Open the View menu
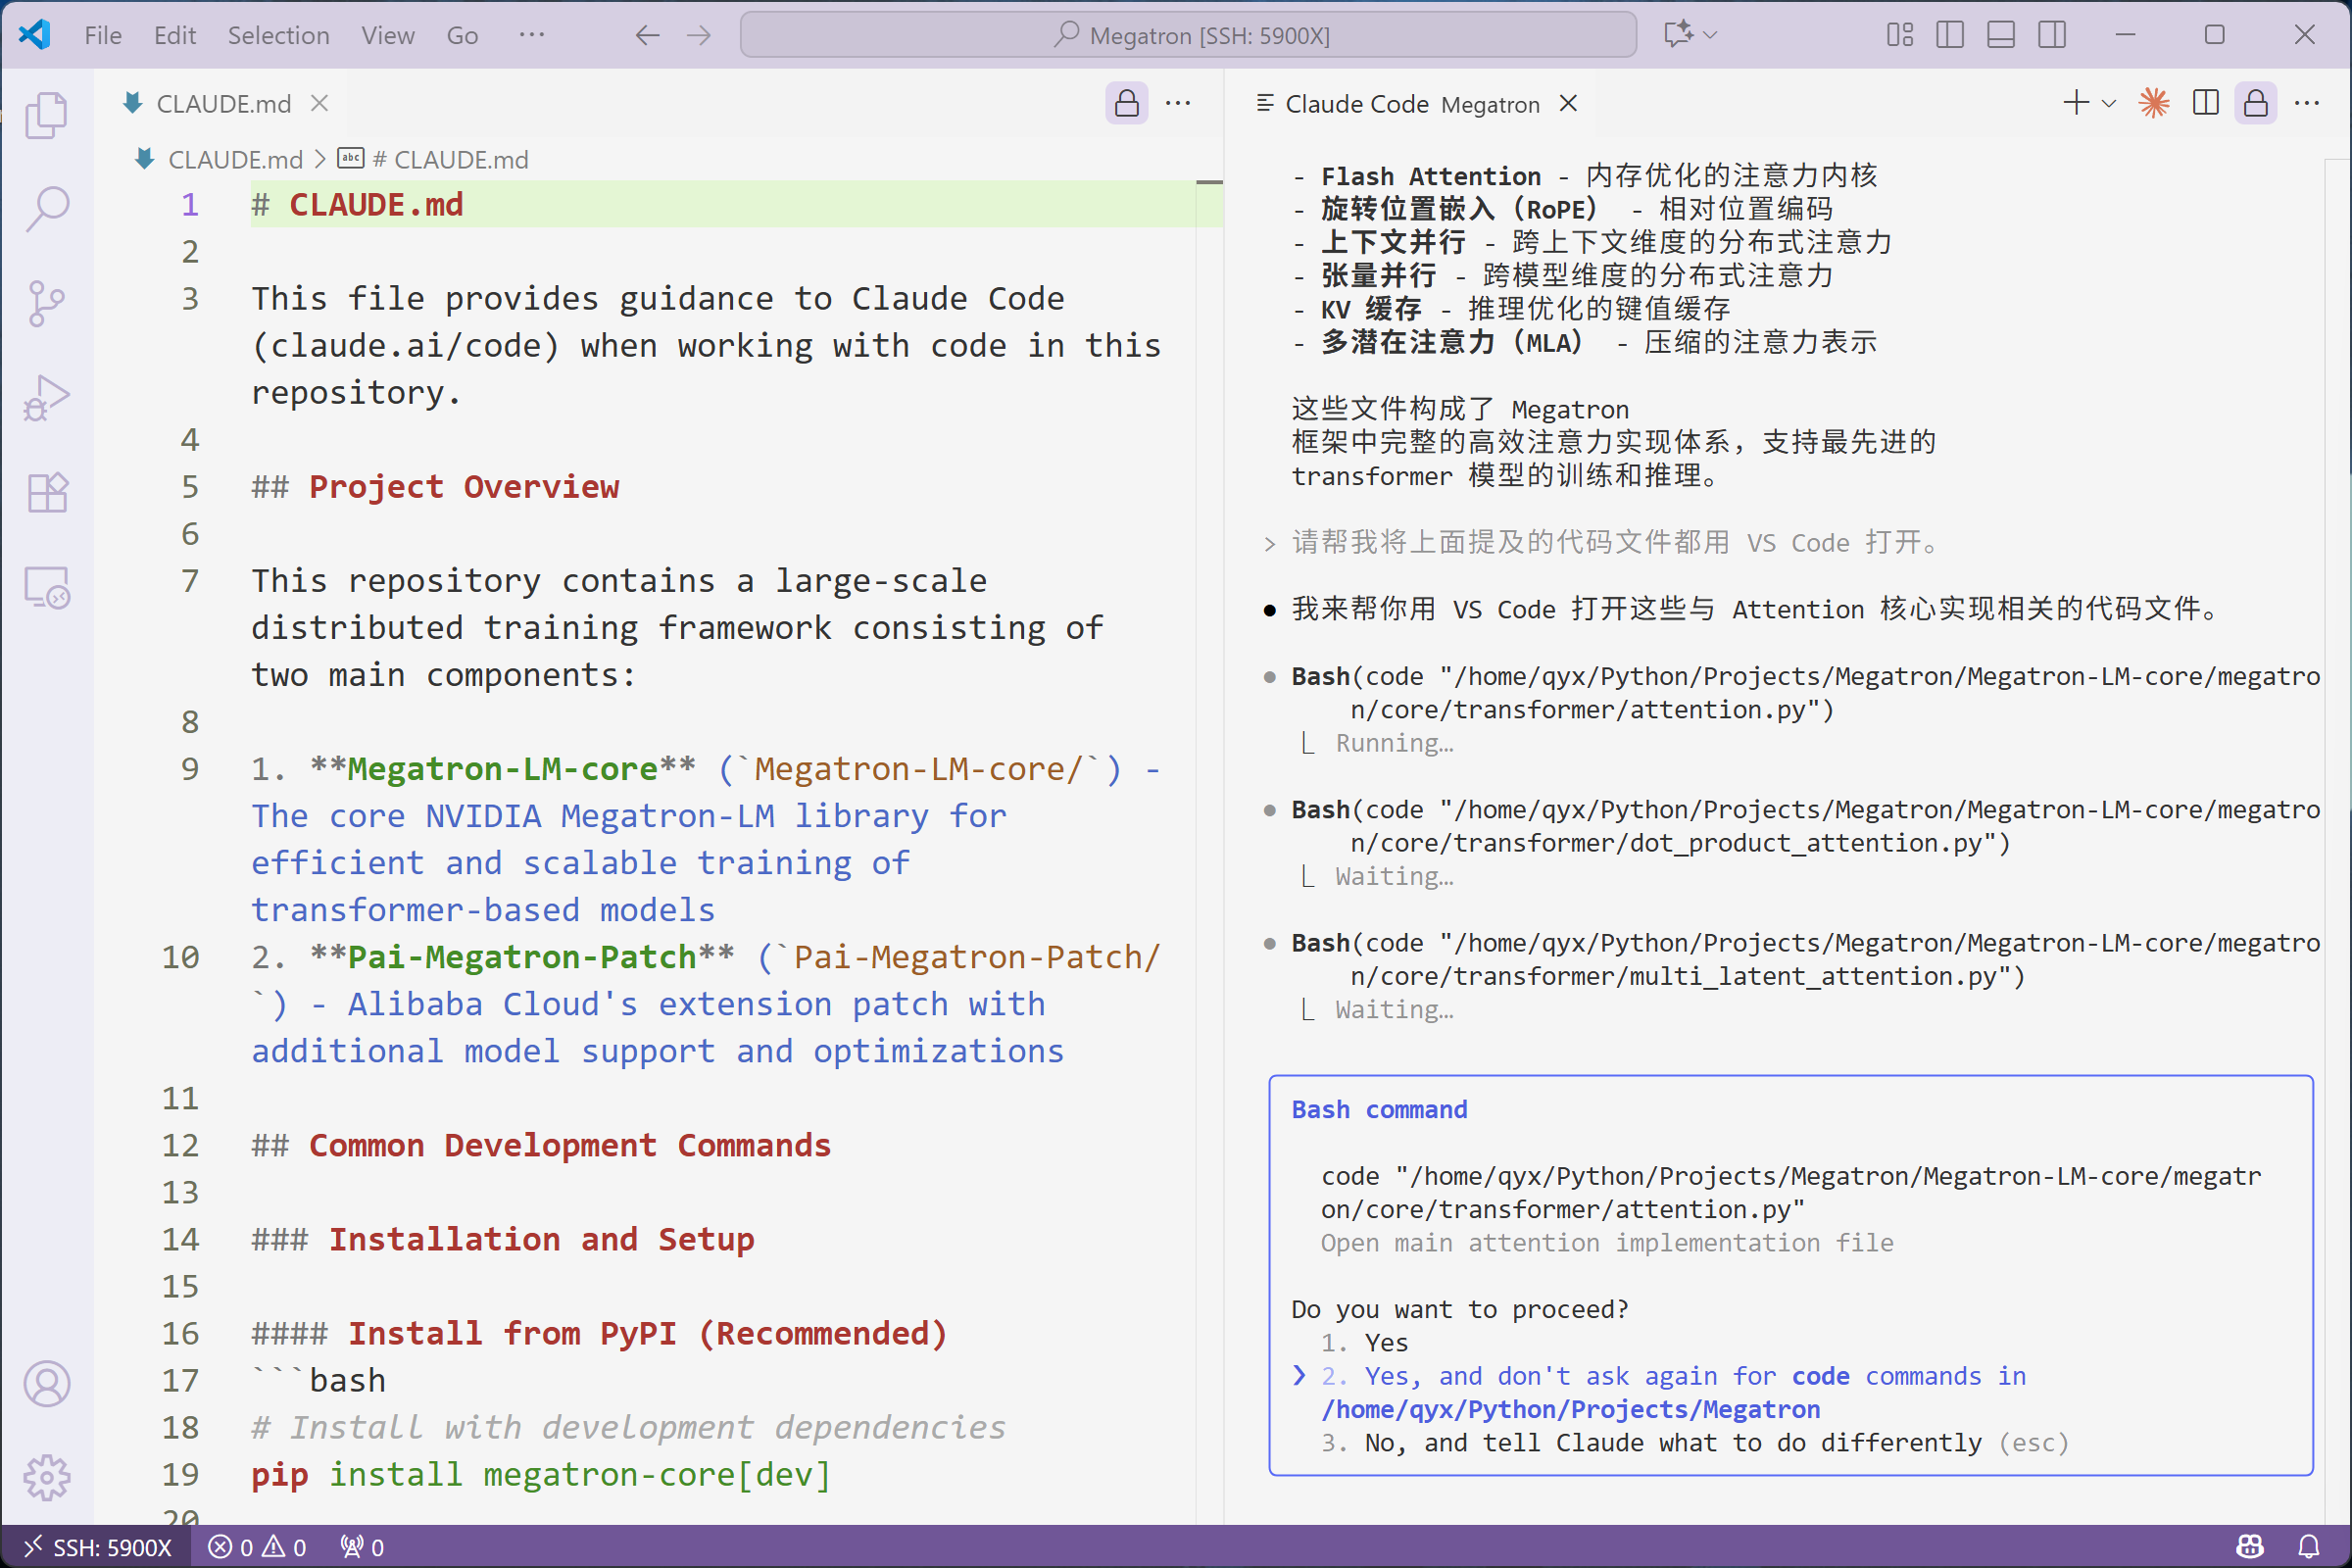This screenshot has height=1568, width=2352. [x=388, y=35]
